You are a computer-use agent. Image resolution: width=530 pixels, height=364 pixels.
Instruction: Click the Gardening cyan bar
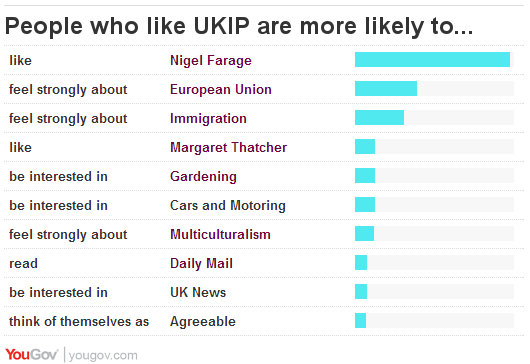click(365, 175)
